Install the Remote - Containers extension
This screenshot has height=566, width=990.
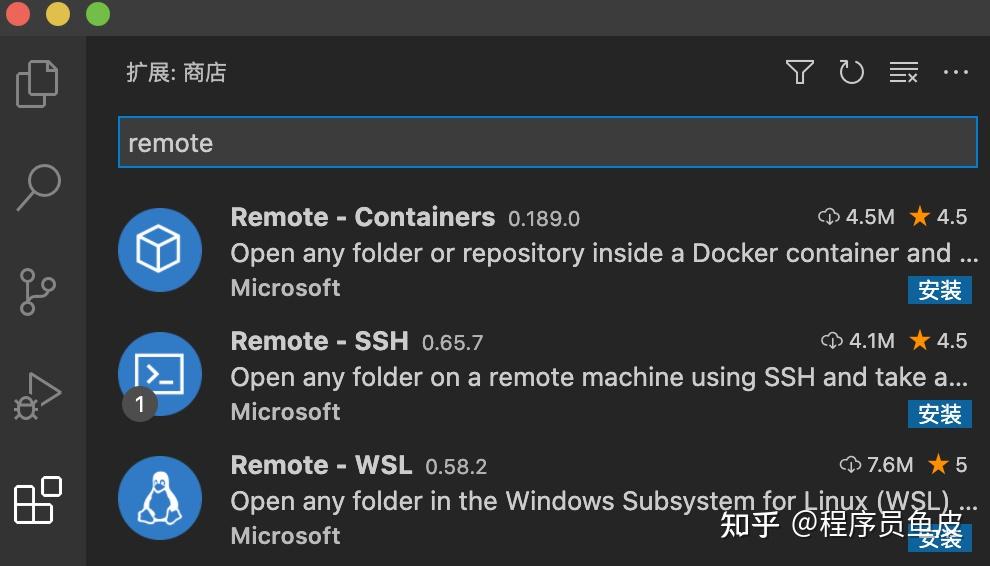(939, 290)
